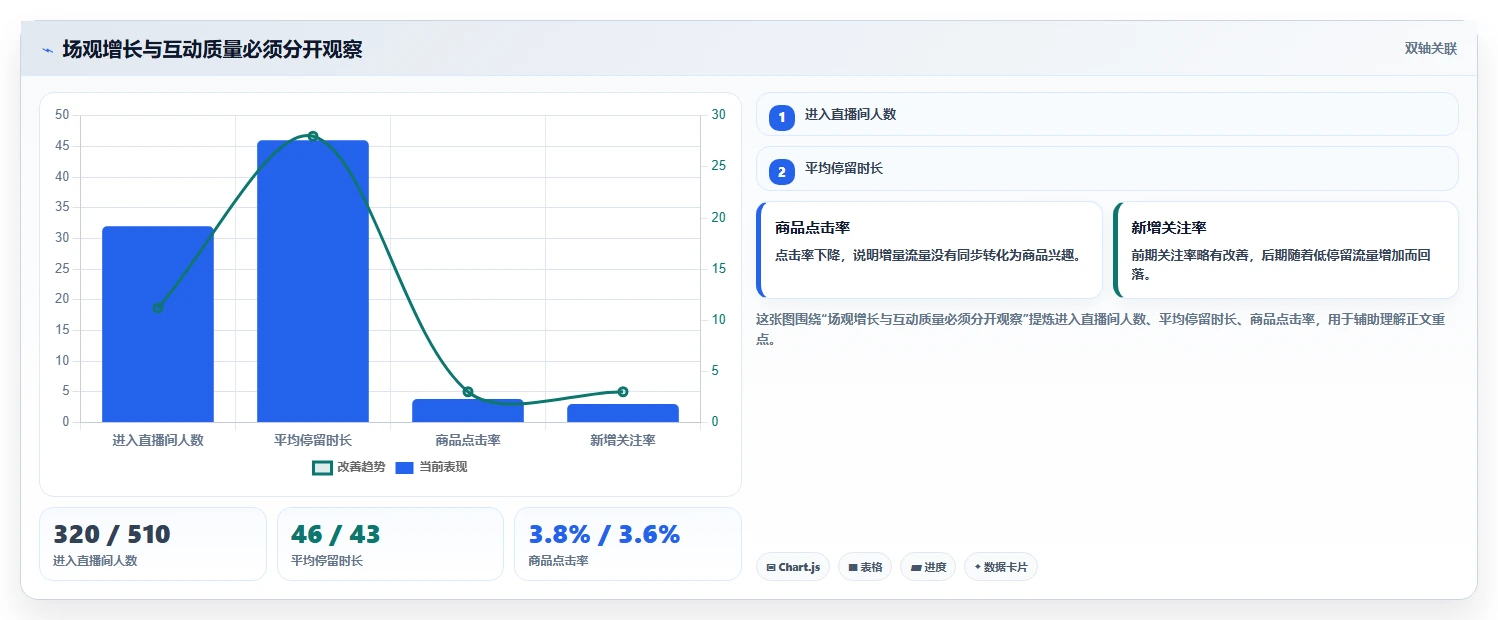Select the Chart.js tag chip
This screenshot has width=1498, height=620.
[793, 567]
